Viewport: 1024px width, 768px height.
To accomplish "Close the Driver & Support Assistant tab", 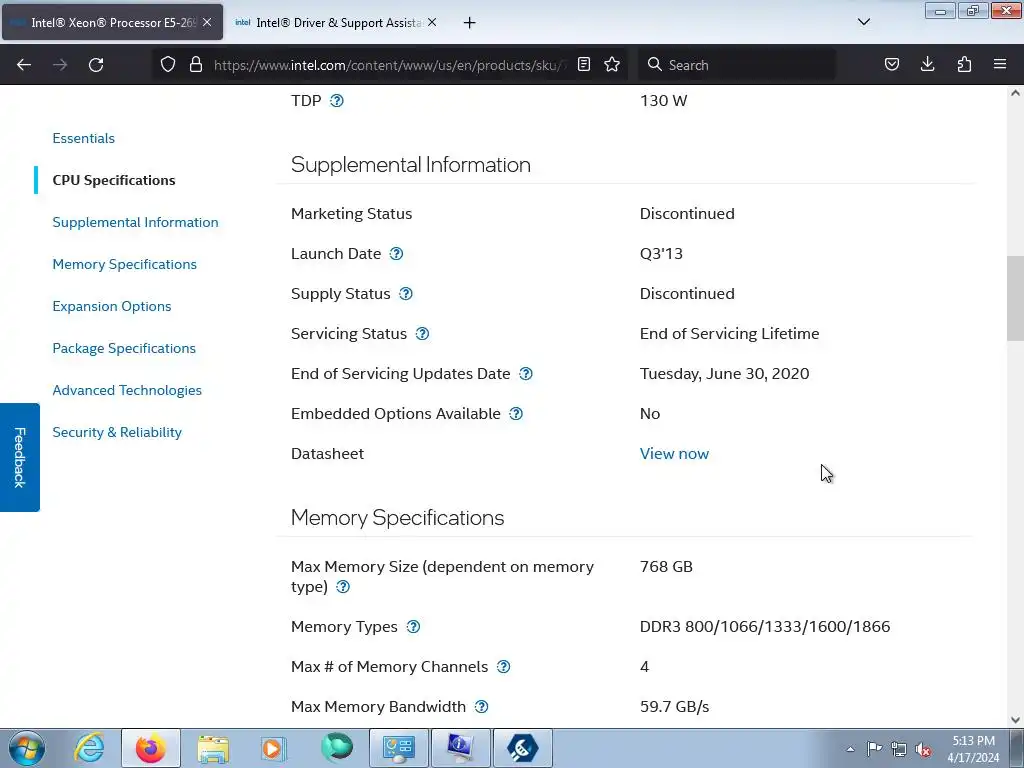I will tap(432, 22).
